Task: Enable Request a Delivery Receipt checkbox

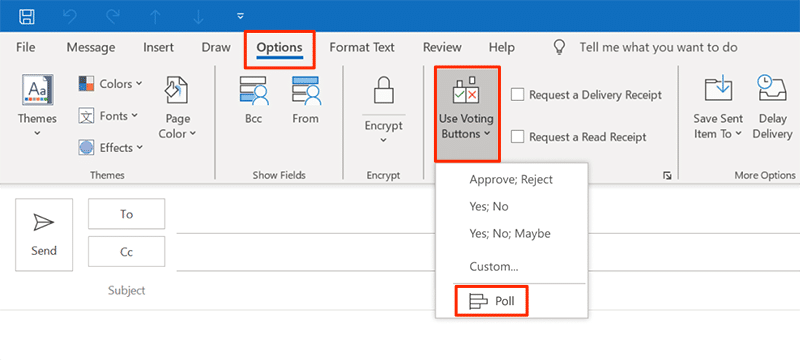Action: 517,95
